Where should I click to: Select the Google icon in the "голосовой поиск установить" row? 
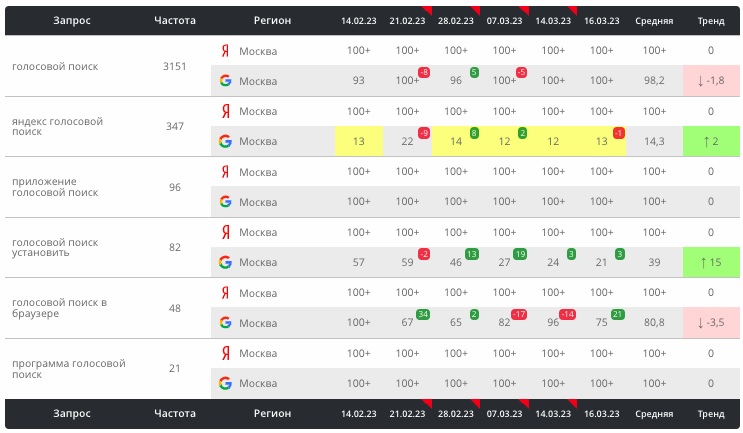225,262
